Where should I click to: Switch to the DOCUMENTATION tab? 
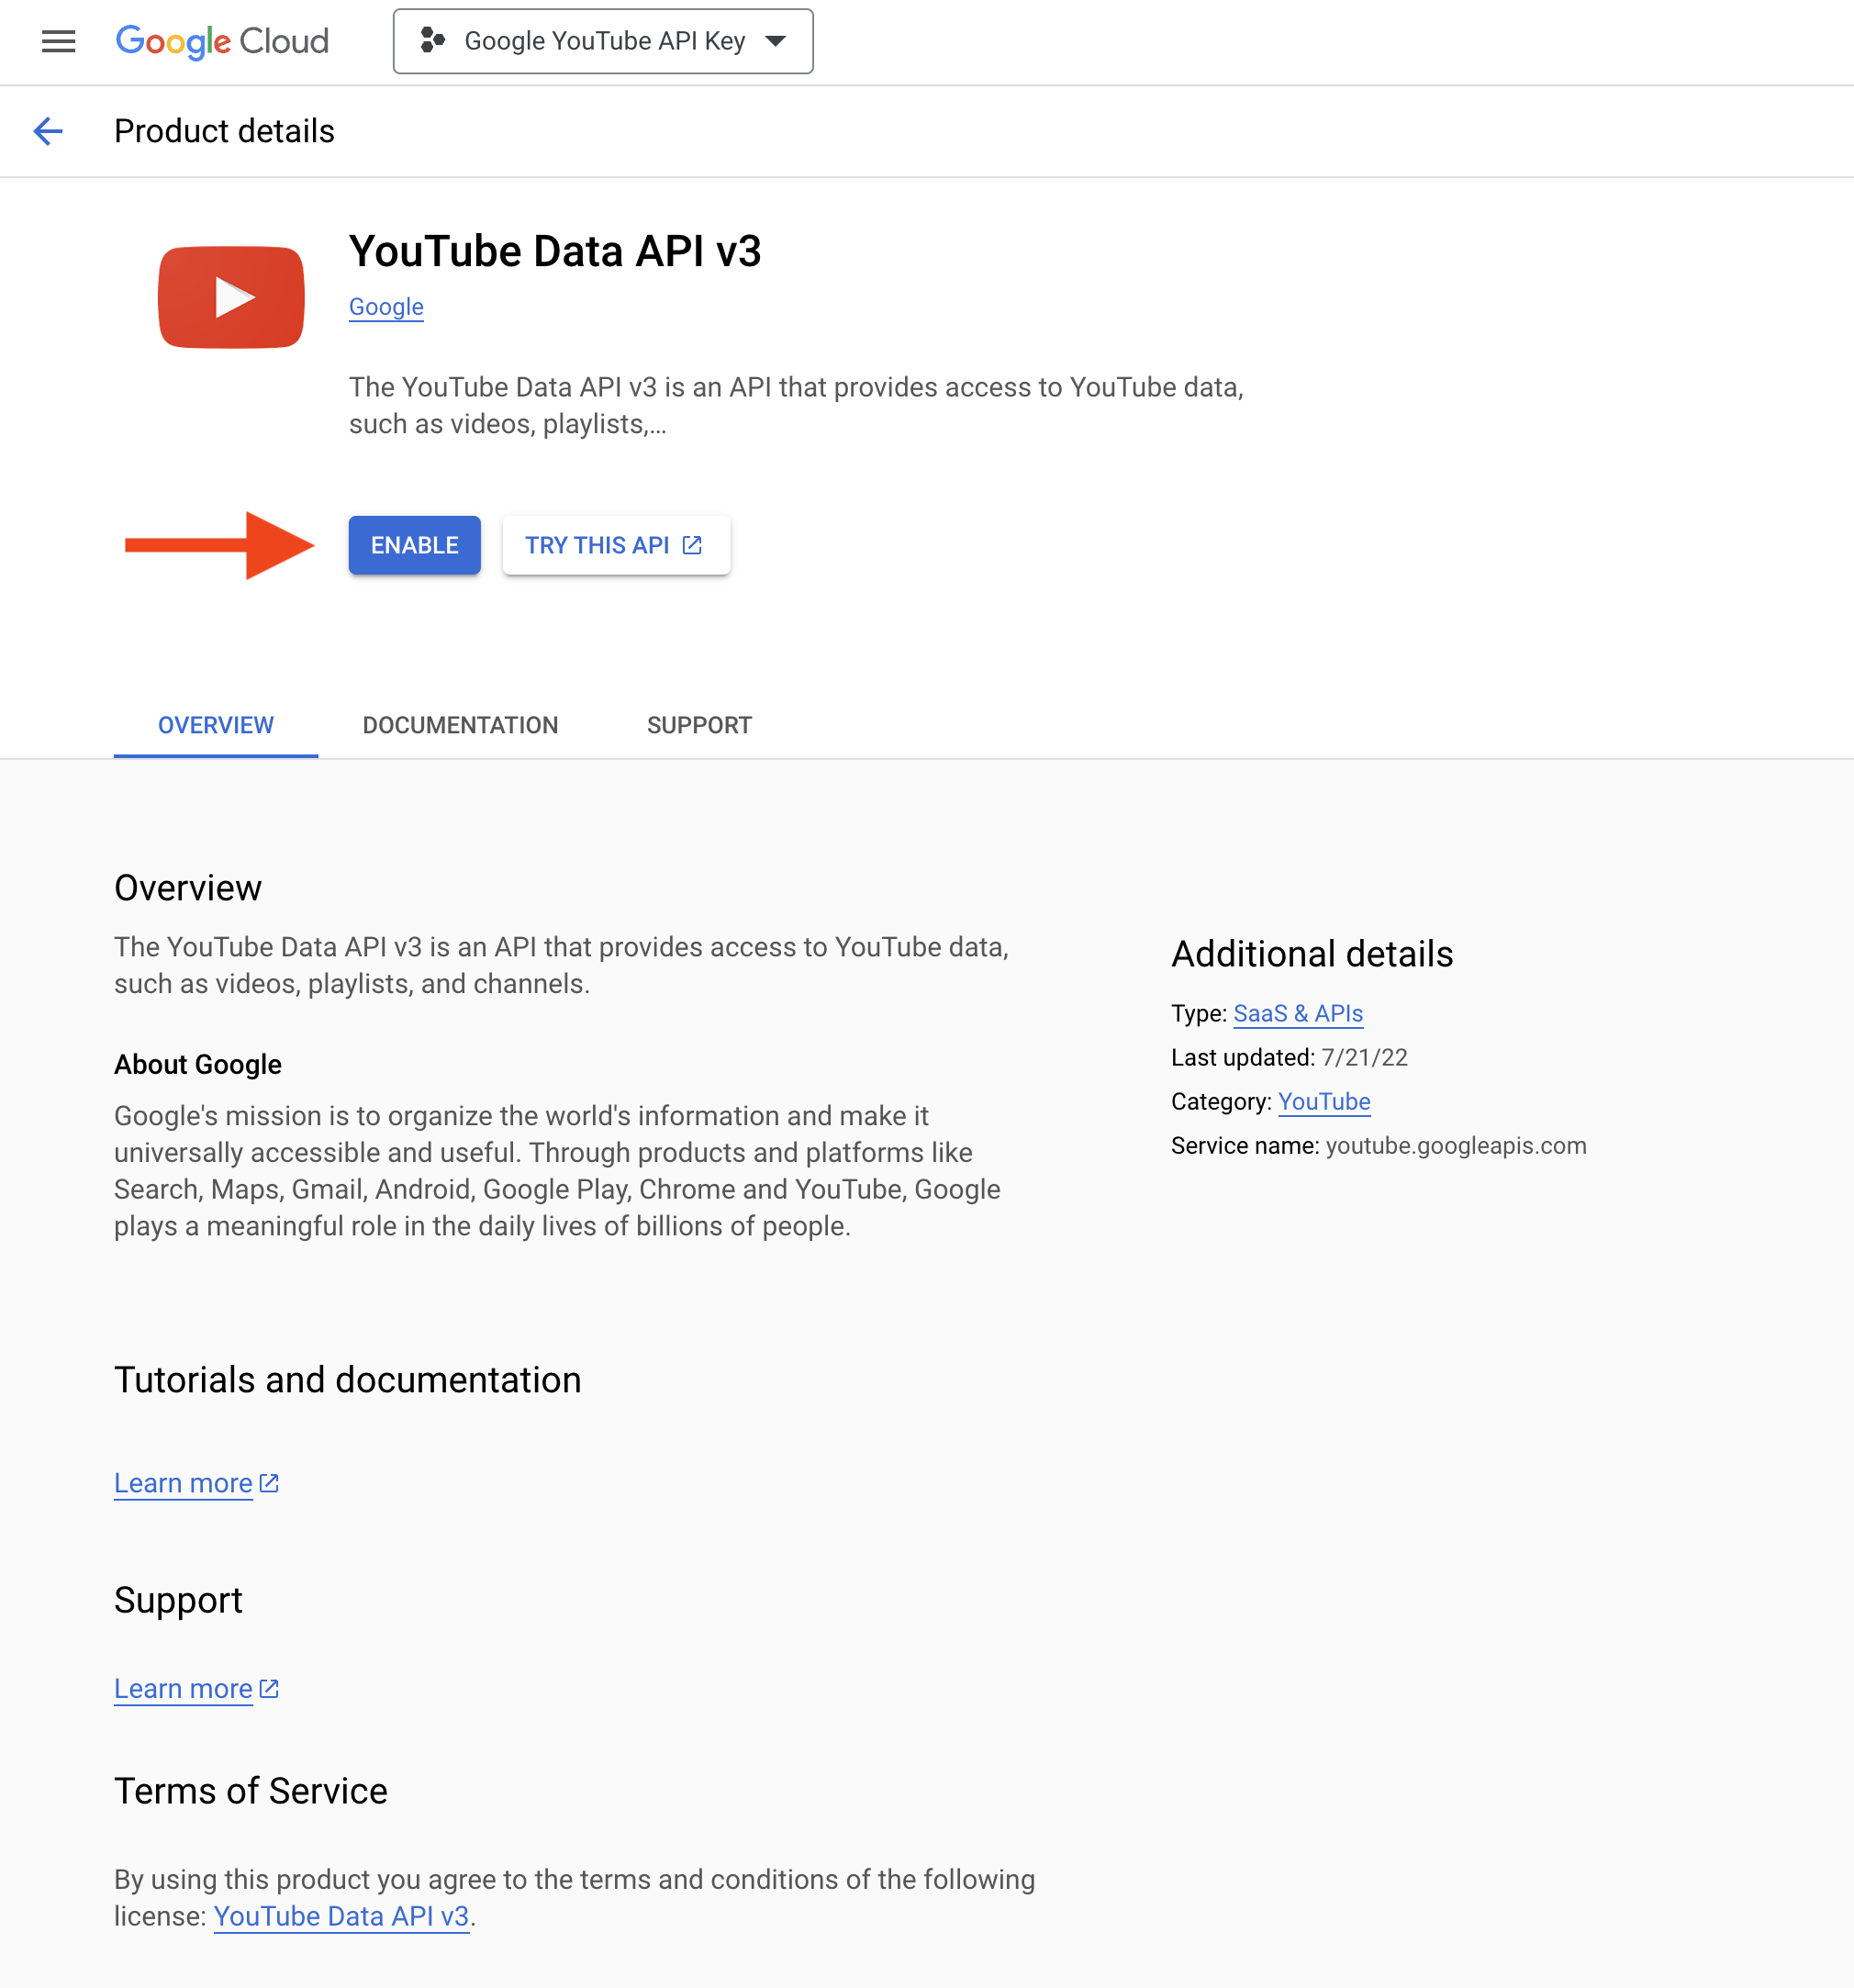pyautogui.click(x=460, y=725)
